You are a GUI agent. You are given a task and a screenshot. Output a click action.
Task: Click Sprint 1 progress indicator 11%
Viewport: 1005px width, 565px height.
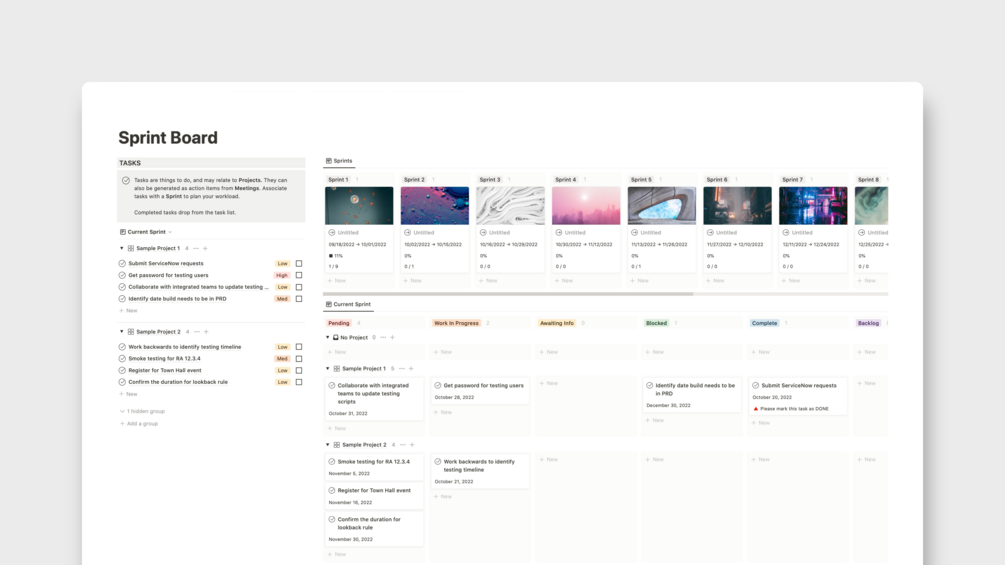(336, 256)
